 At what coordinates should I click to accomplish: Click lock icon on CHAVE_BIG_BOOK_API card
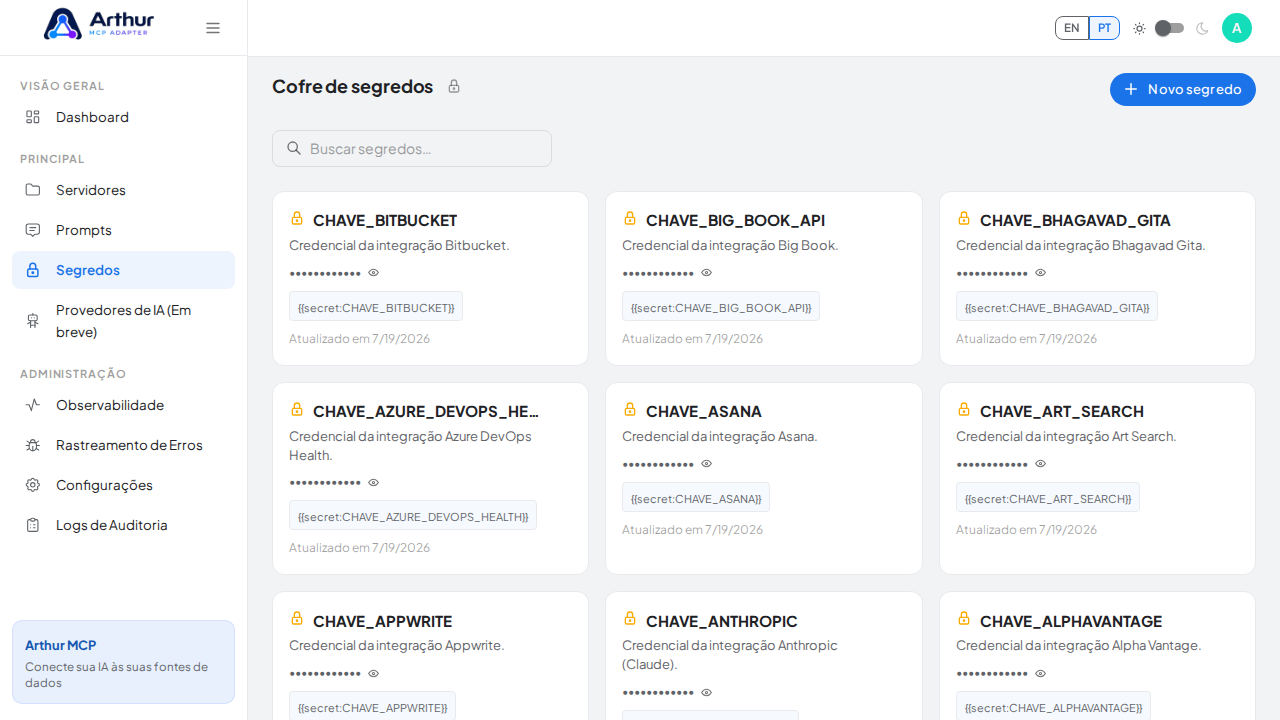pyautogui.click(x=630, y=218)
